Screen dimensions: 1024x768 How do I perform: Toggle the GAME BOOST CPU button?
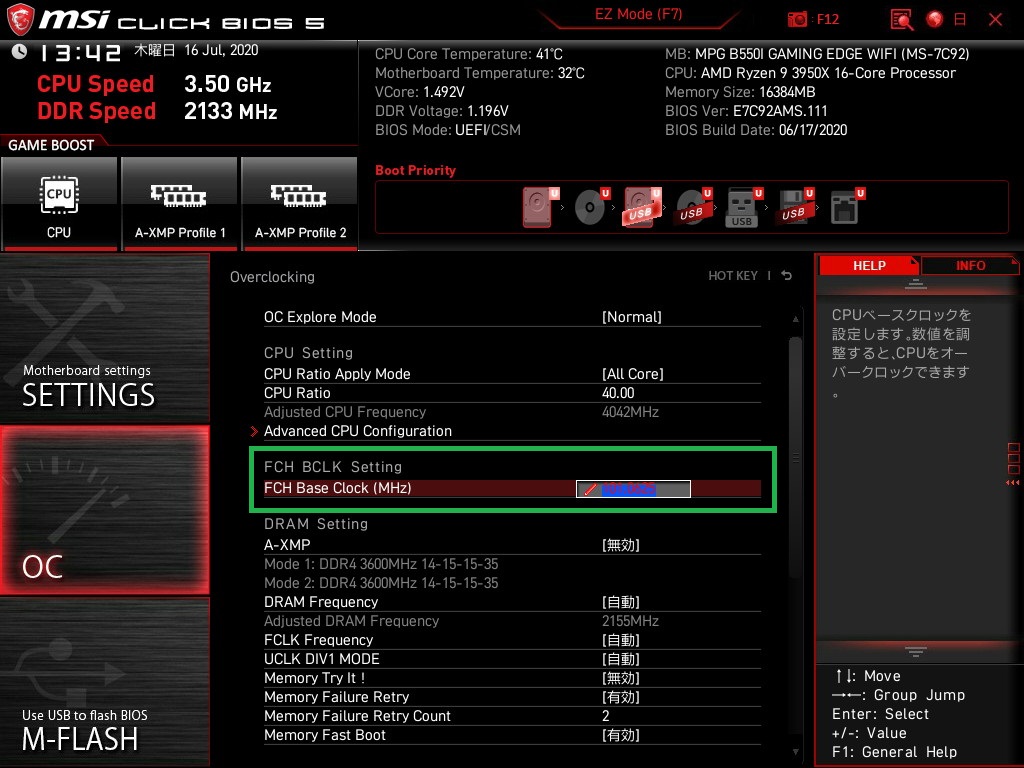point(59,204)
